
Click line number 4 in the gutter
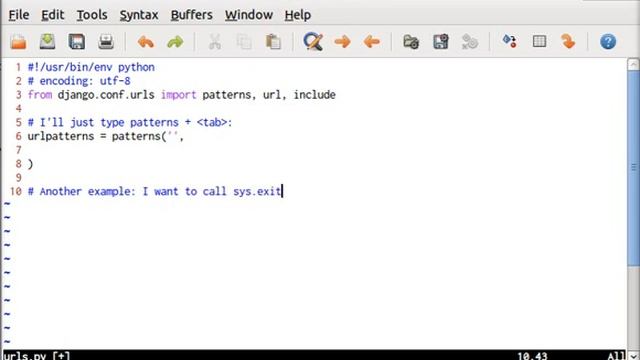tap(18, 109)
